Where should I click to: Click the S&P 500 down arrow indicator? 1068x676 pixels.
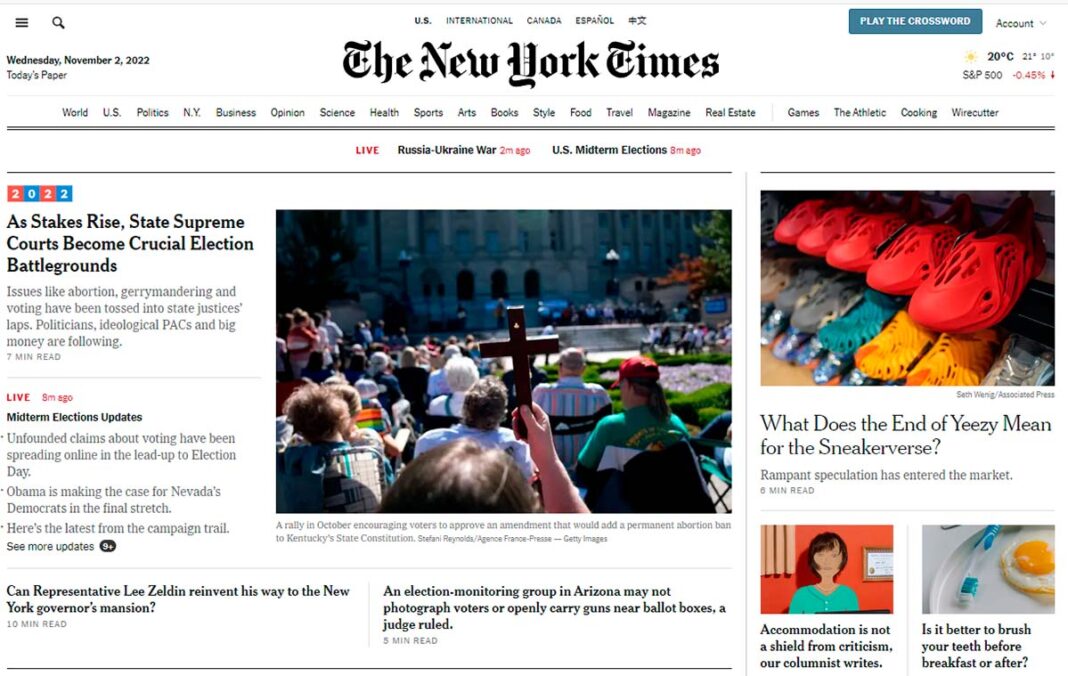pos(1052,75)
